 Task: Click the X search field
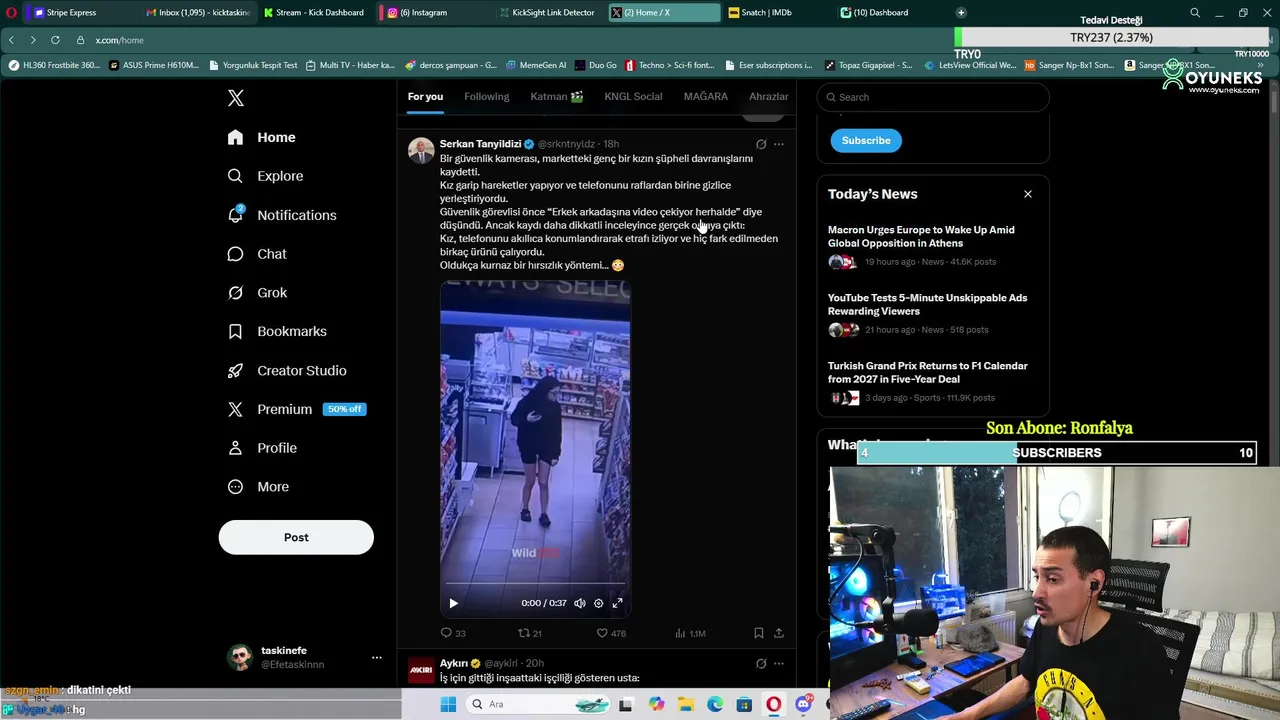coord(933,97)
